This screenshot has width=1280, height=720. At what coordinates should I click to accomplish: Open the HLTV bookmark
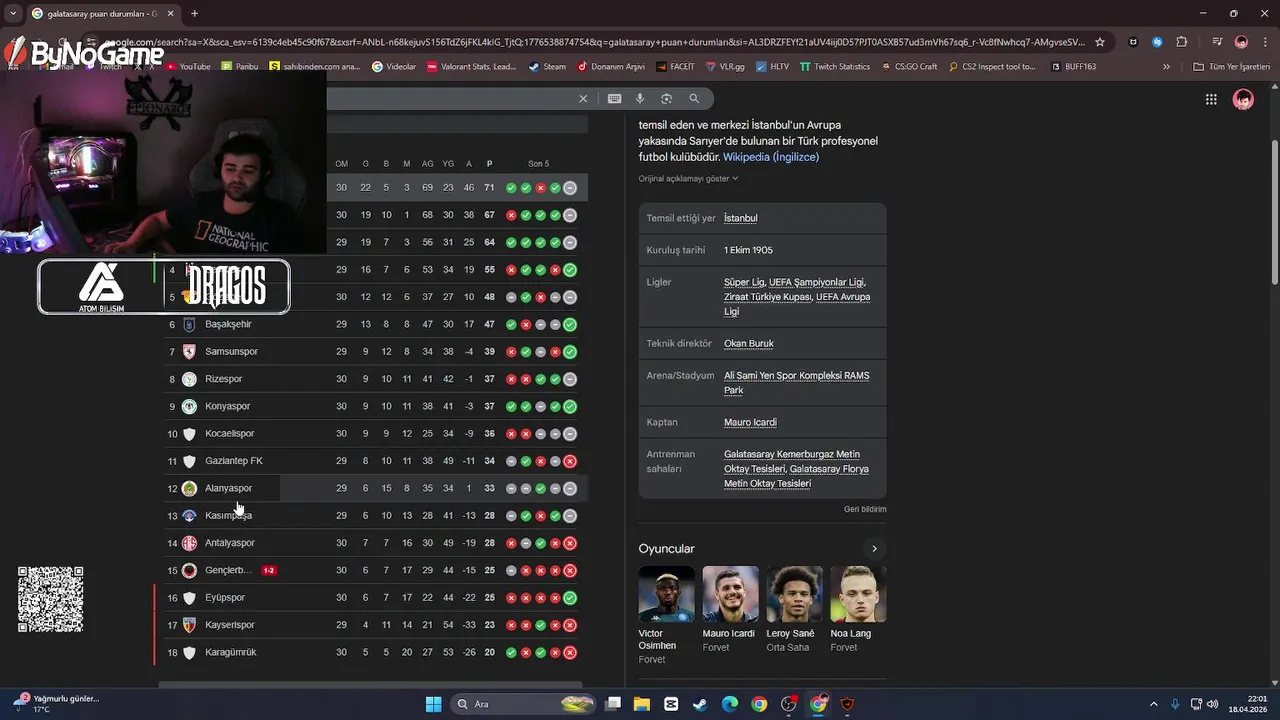(772, 67)
